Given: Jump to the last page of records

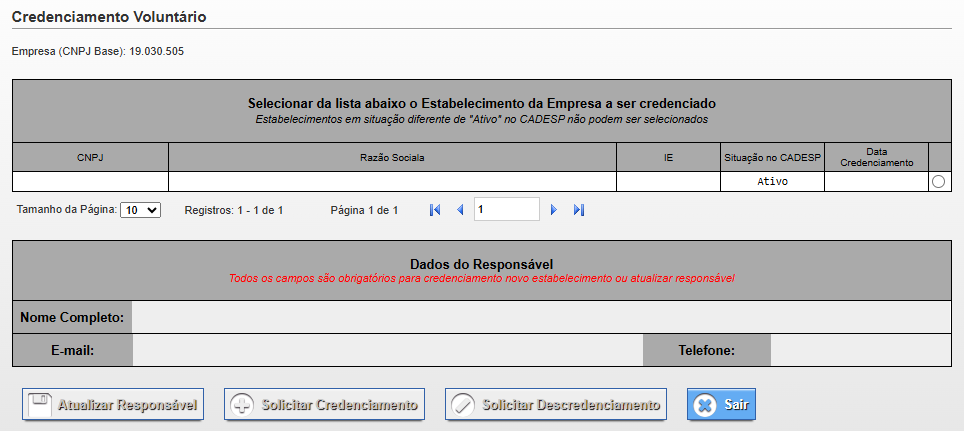Looking at the screenshot, I should pyautogui.click(x=579, y=210).
